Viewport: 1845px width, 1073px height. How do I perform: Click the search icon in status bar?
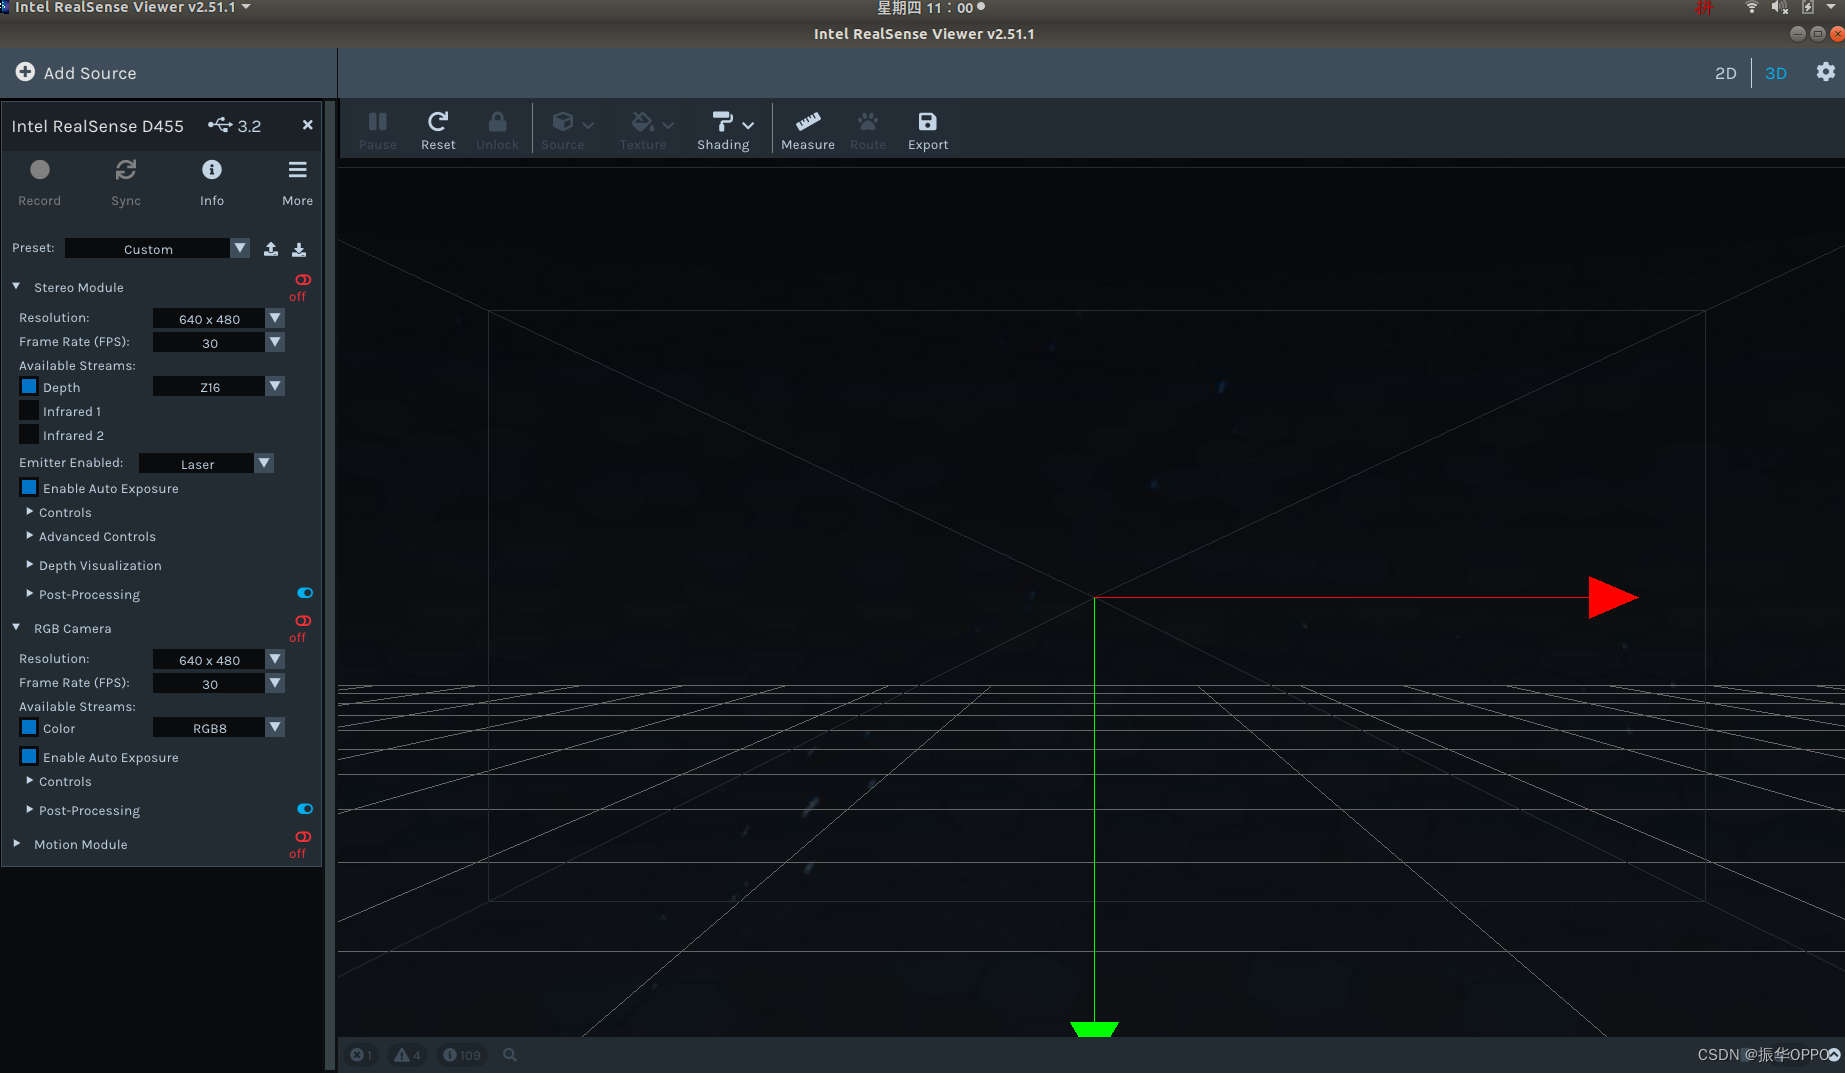(510, 1055)
